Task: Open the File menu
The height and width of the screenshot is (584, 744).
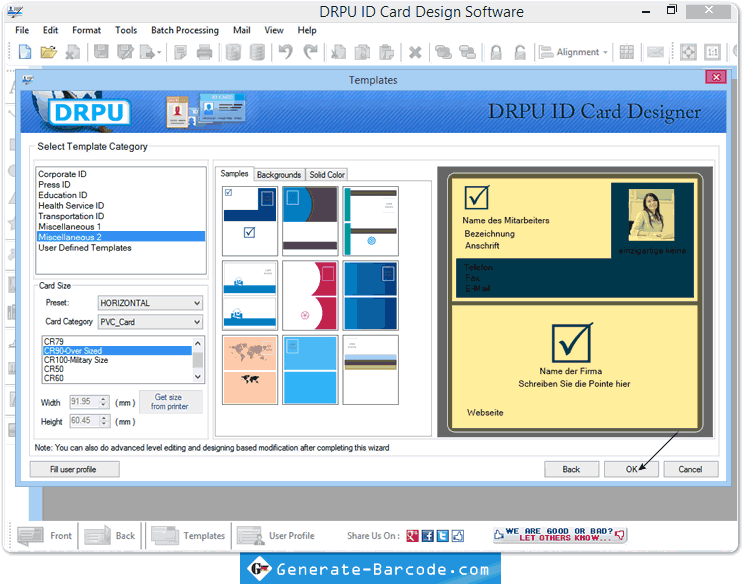Action: tap(22, 30)
